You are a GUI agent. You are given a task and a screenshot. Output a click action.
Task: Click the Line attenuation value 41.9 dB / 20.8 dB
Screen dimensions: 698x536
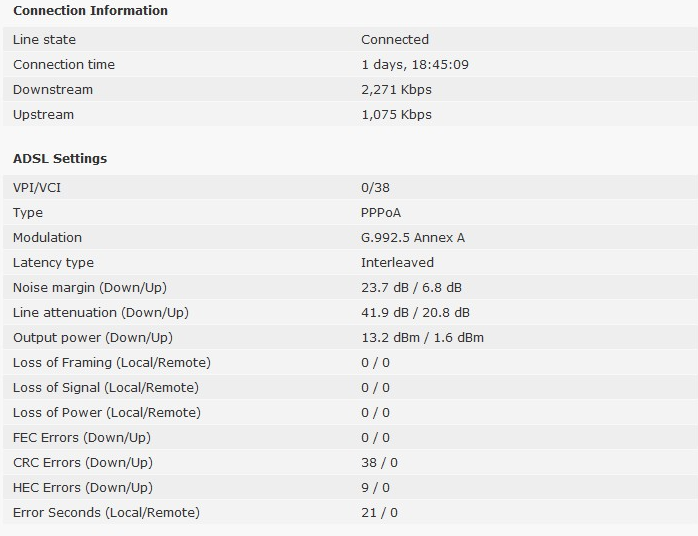pyautogui.click(x=415, y=313)
